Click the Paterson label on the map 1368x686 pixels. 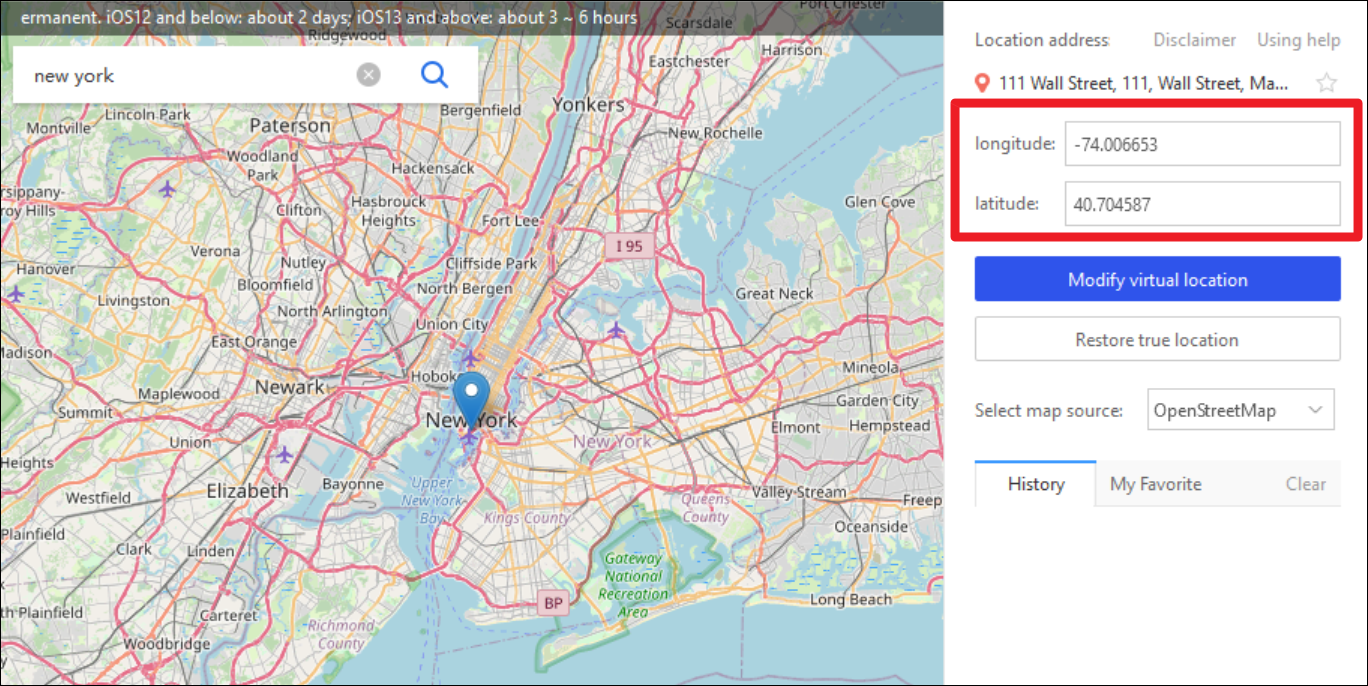point(290,125)
